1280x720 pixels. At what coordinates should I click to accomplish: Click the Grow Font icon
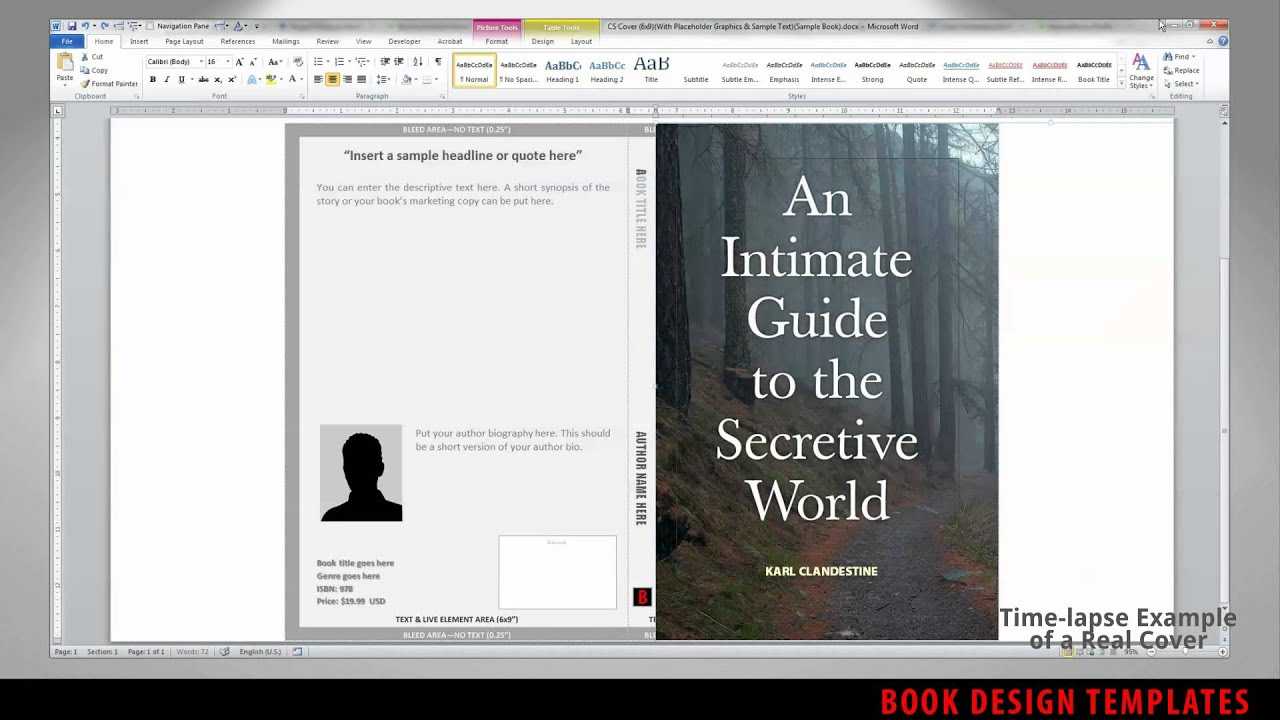[239, 62]
